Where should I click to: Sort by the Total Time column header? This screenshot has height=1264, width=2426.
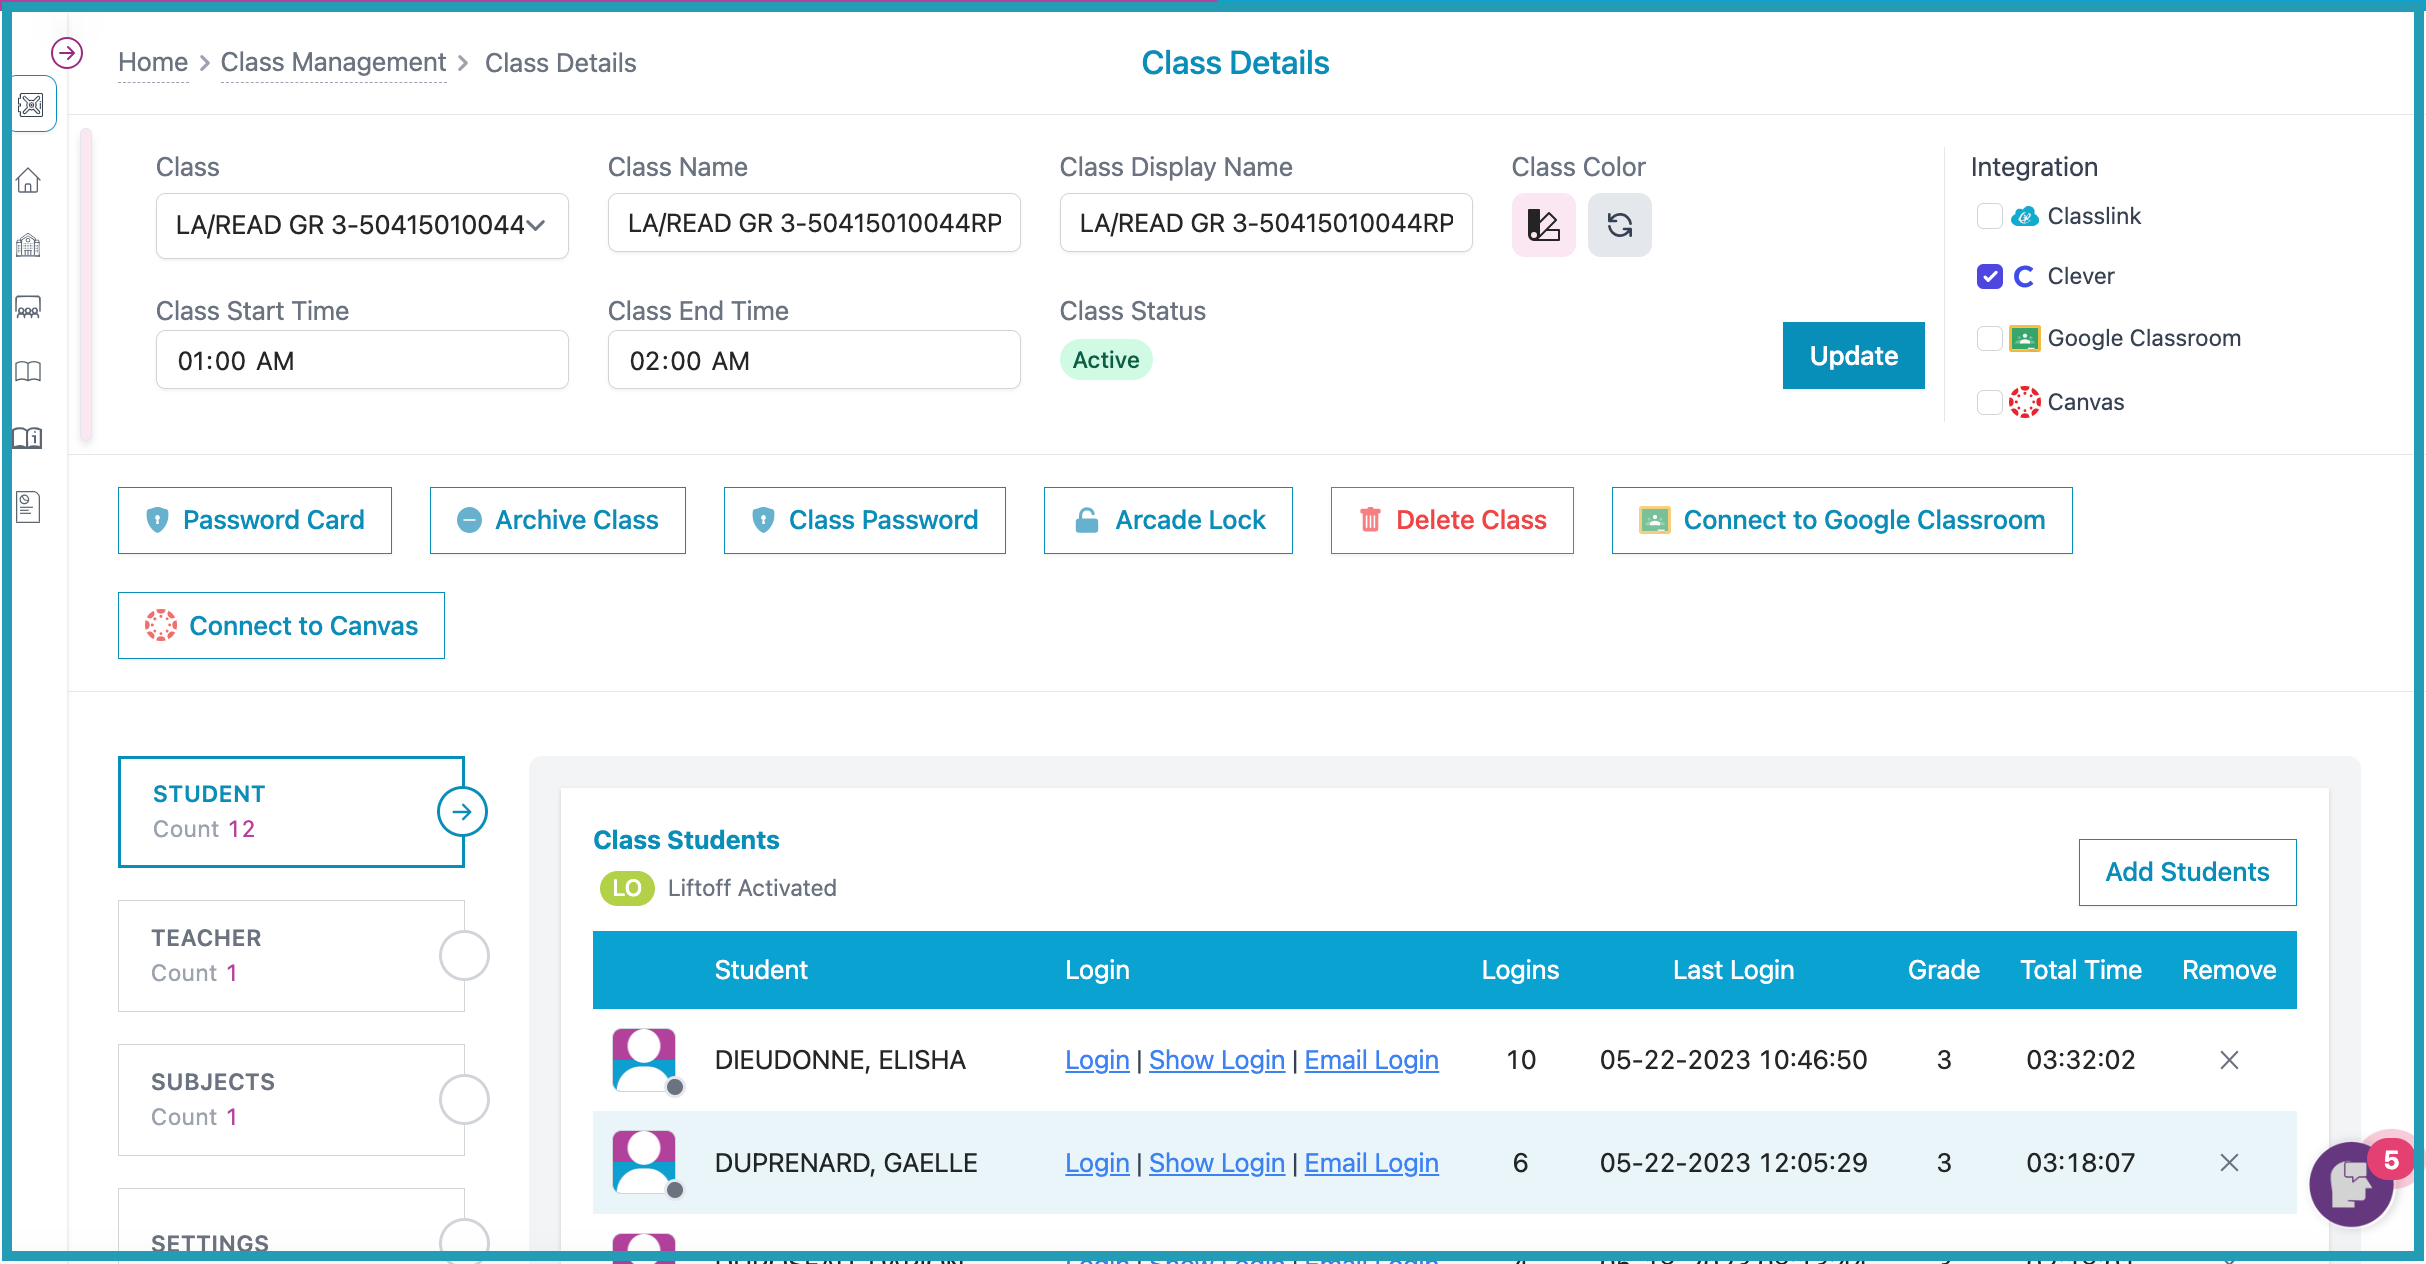(x=2081, y=970)
